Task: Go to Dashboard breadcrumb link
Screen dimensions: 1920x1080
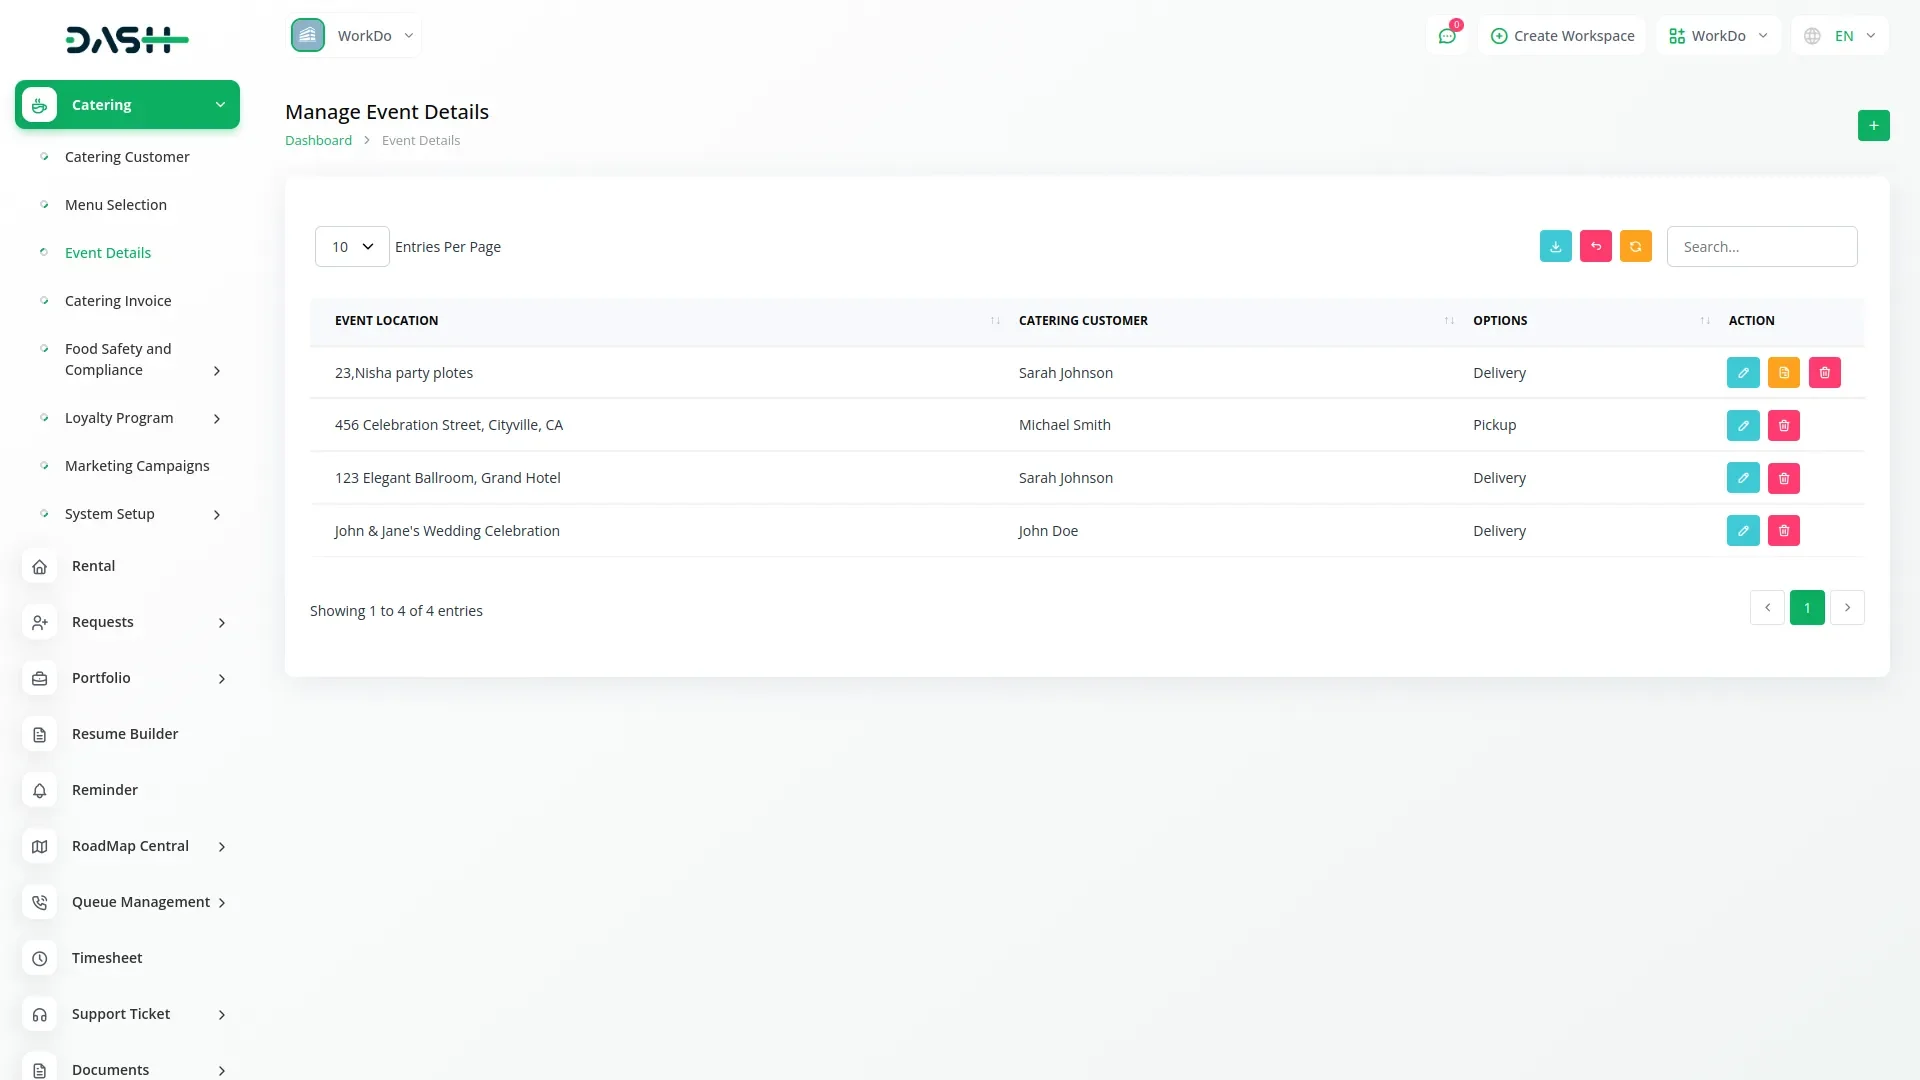Action: click(x=318, y=141)
